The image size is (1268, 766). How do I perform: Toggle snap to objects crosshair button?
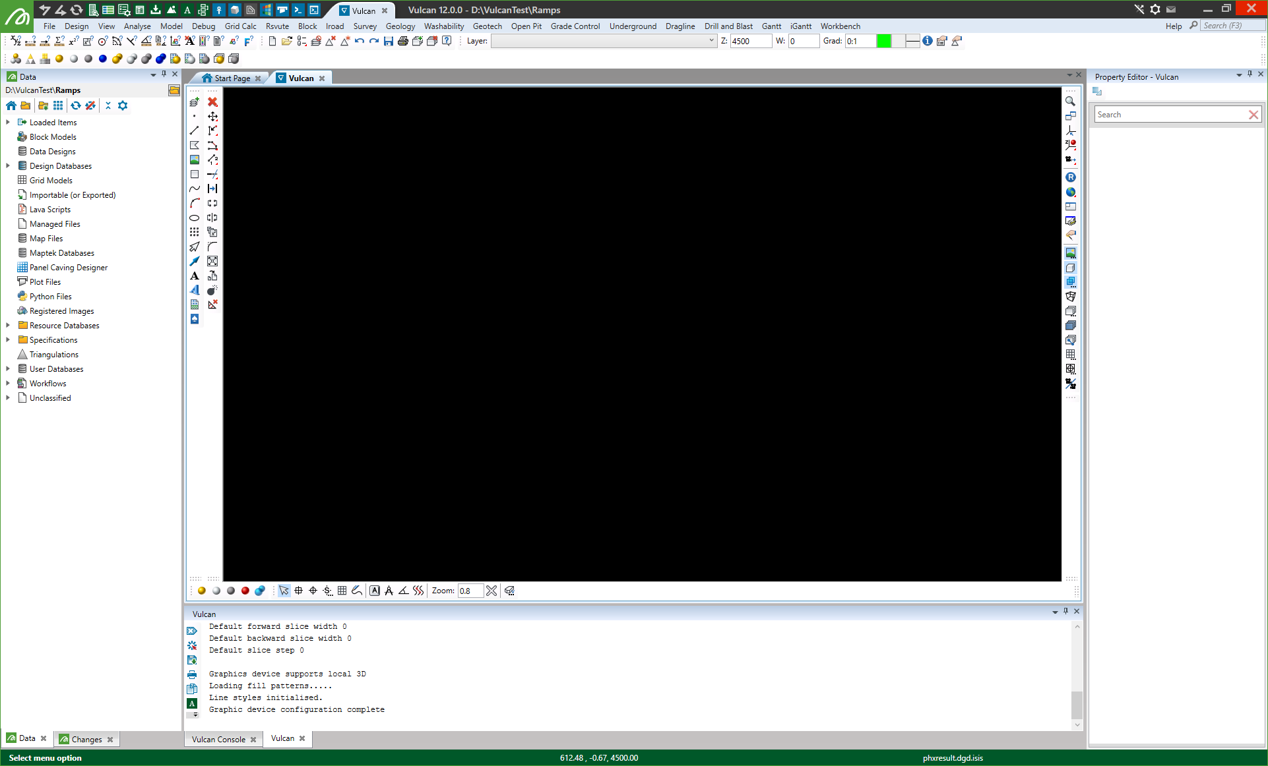coord(298,591)
